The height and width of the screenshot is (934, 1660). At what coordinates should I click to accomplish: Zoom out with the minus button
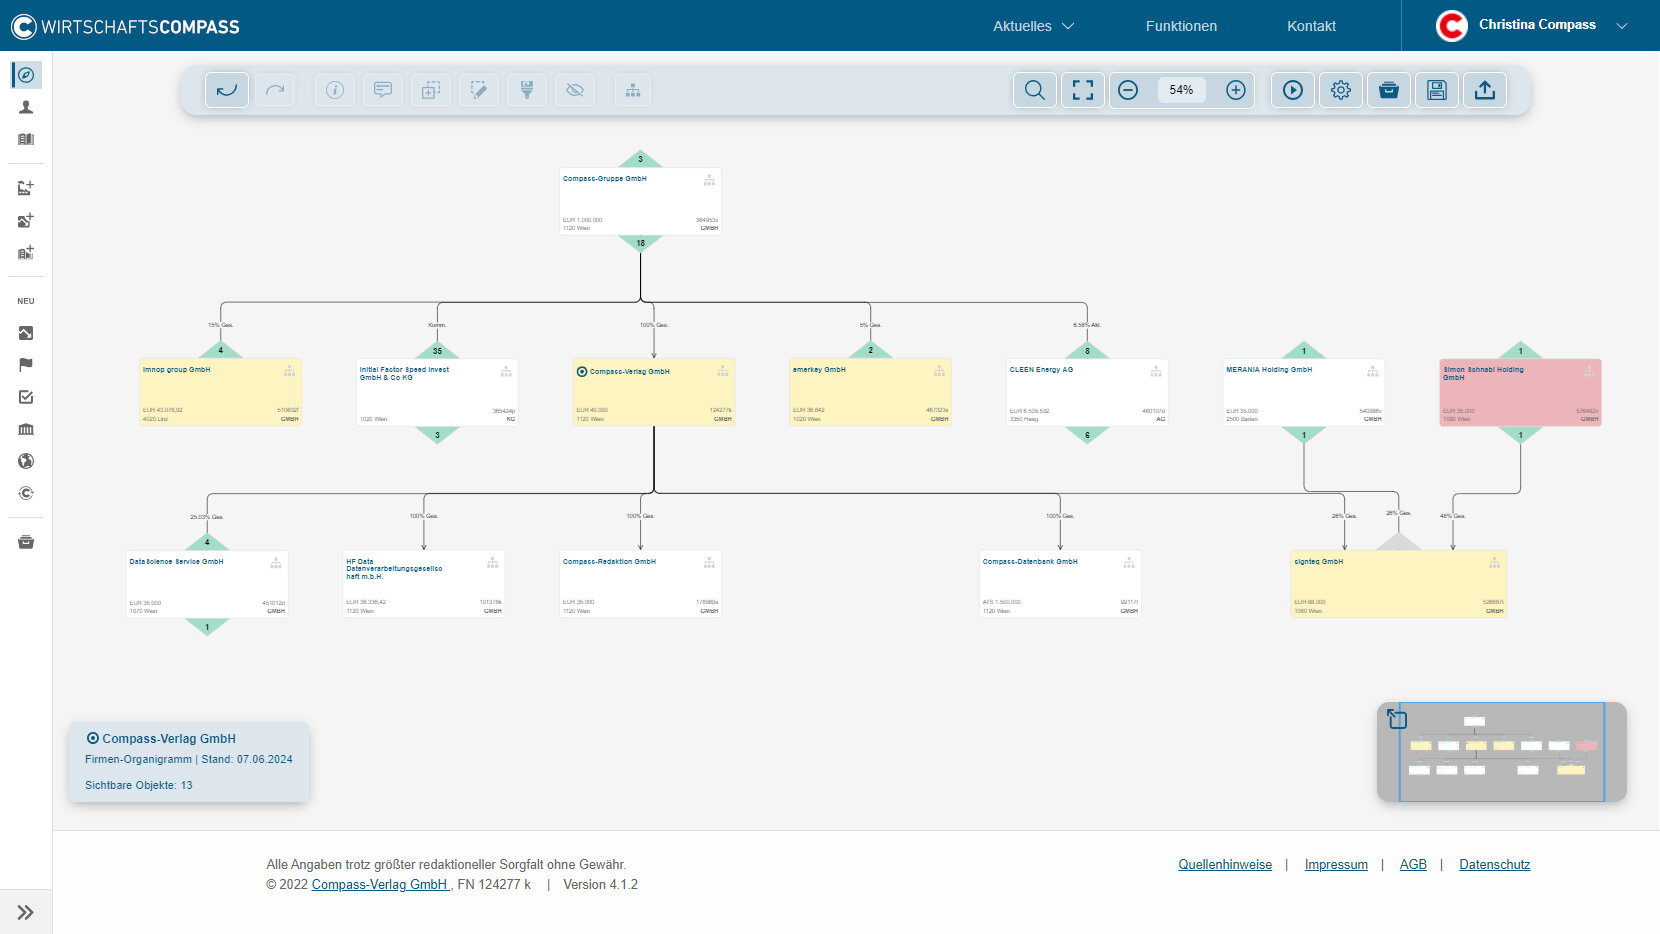coord(1128,90)
